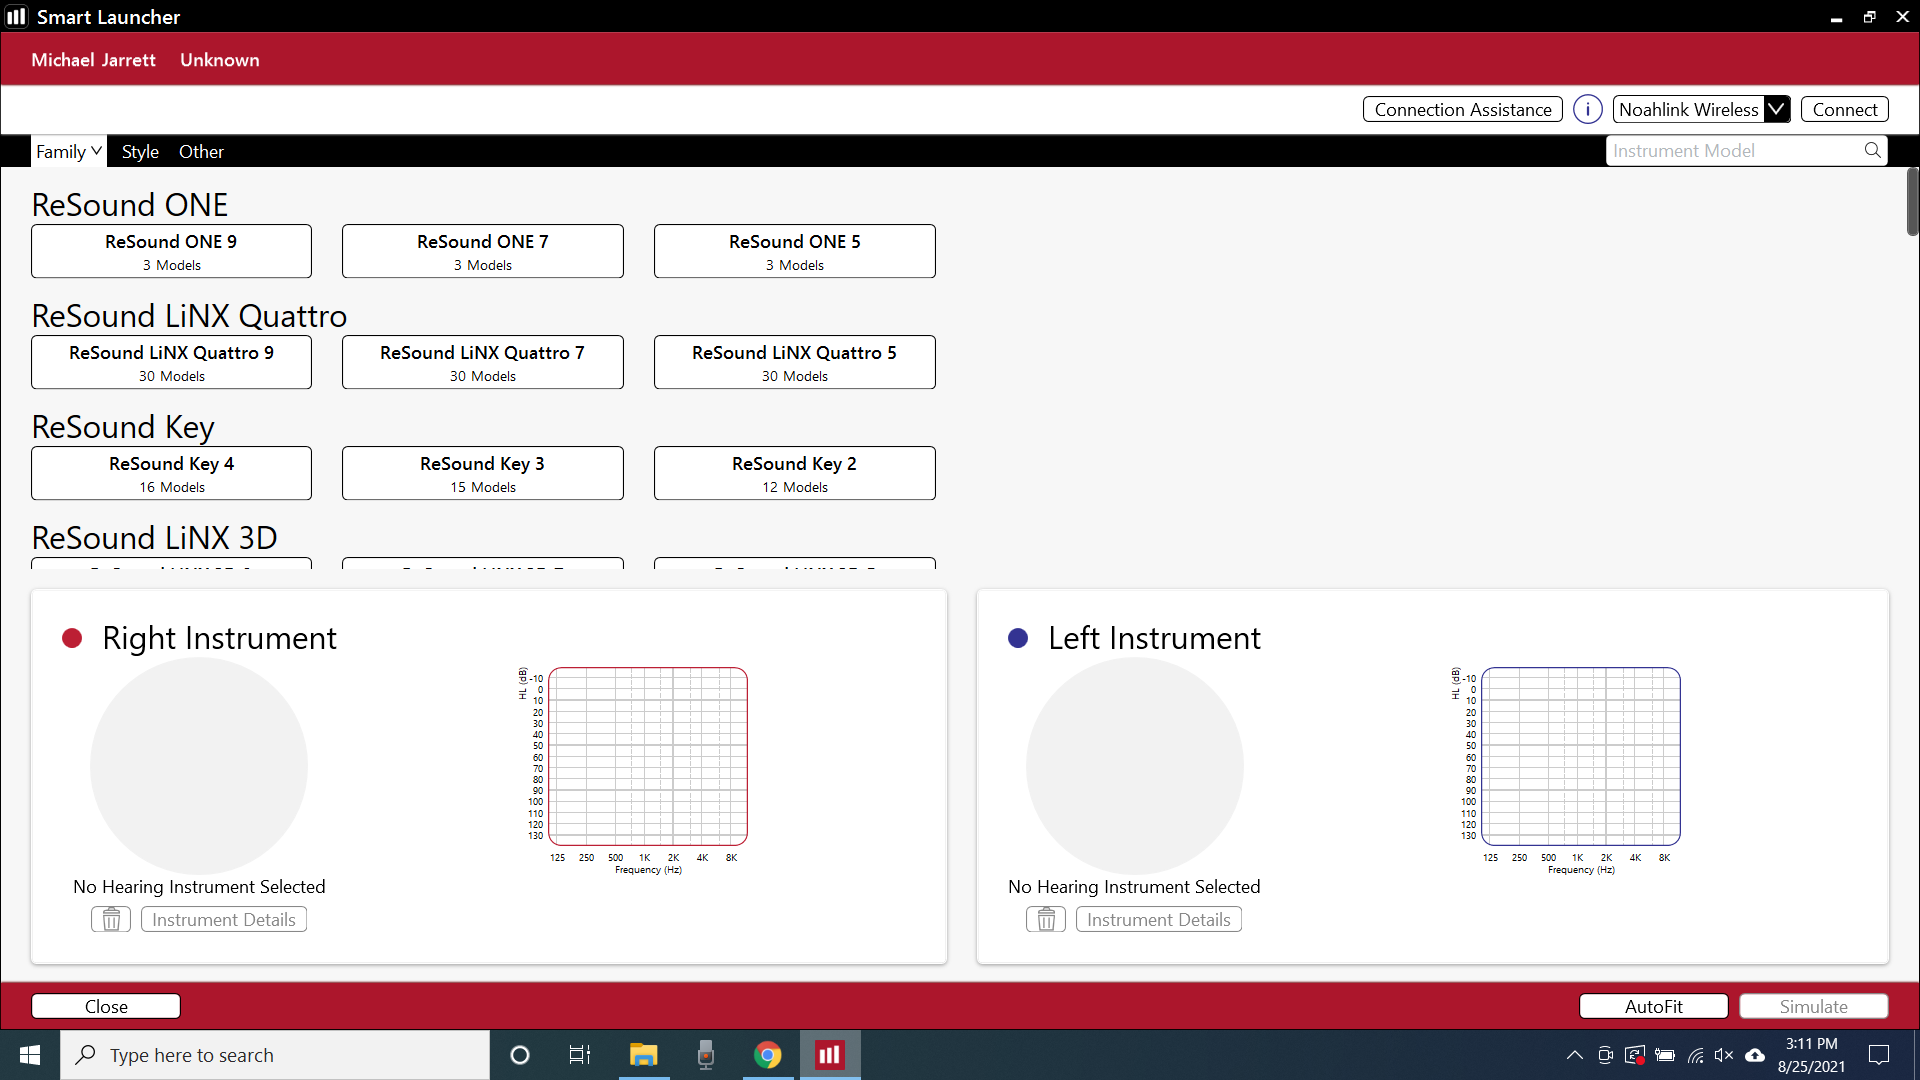The height and width of the screenshot is (1080, 1920).
Task: Click the AutoFit button
Action: point(1653,1006)
